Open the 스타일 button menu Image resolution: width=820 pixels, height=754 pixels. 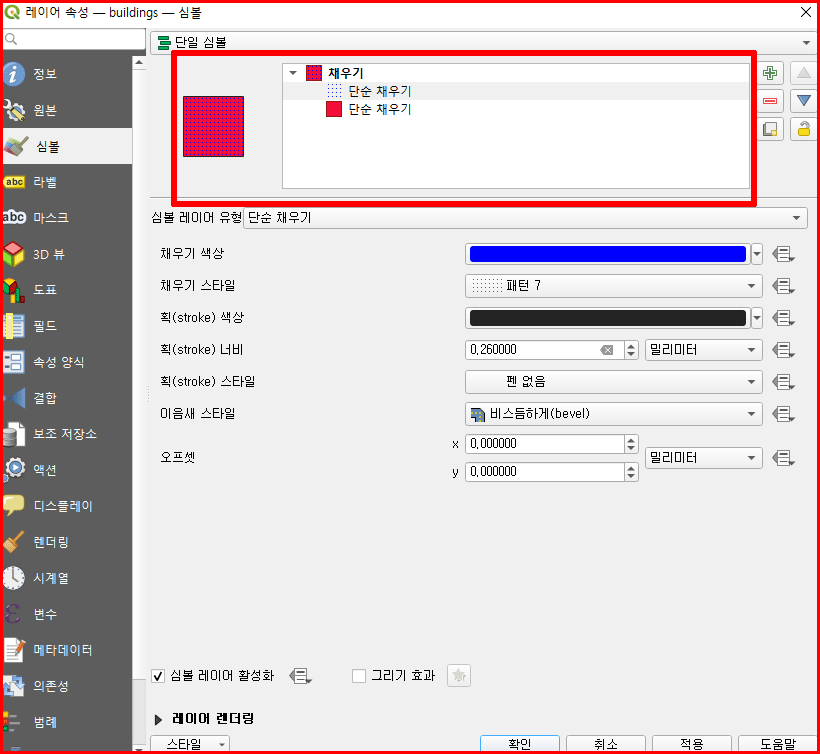click(190, 744)
